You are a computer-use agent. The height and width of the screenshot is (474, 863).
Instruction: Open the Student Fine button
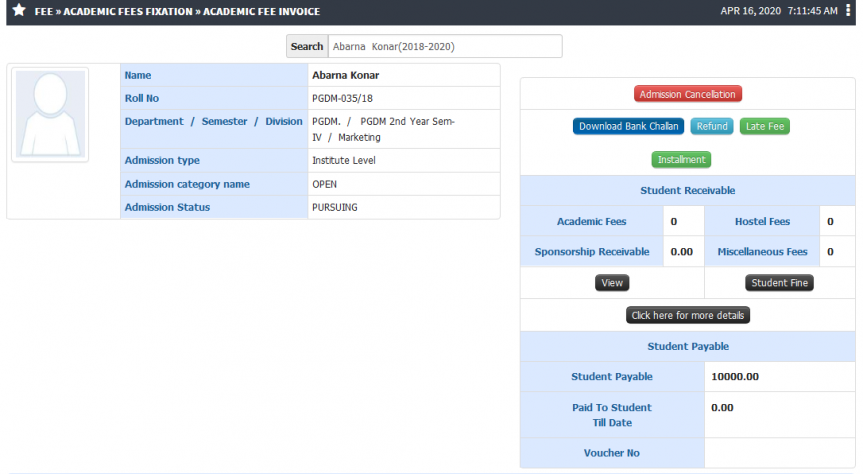[x=779, y=283]
